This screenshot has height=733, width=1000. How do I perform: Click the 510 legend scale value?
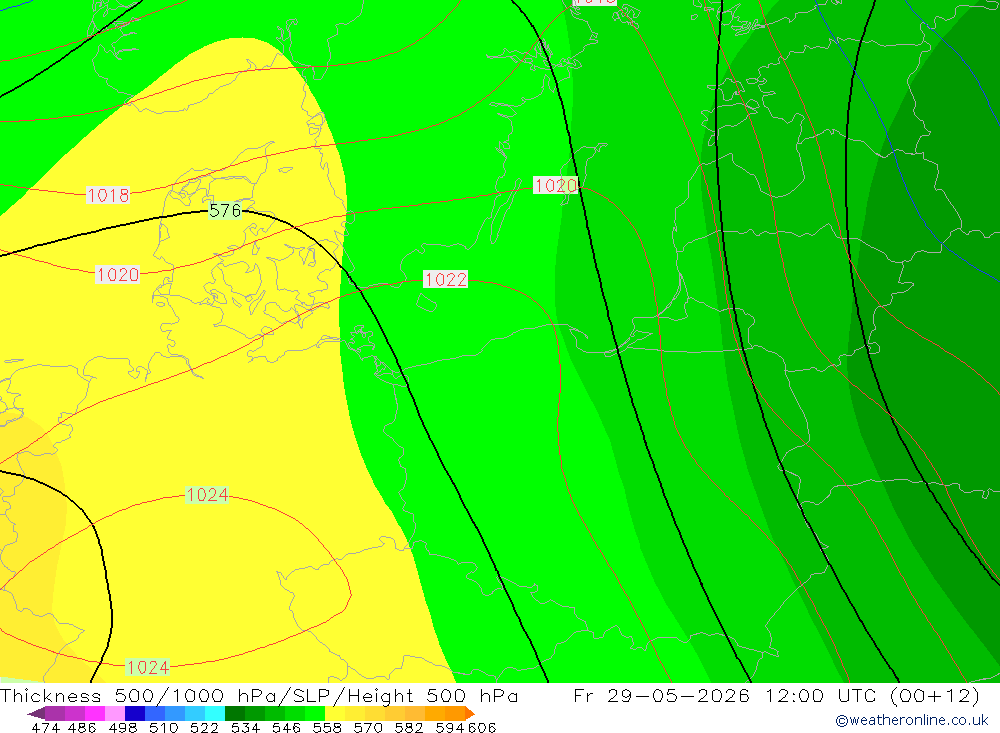click(163, 727)
